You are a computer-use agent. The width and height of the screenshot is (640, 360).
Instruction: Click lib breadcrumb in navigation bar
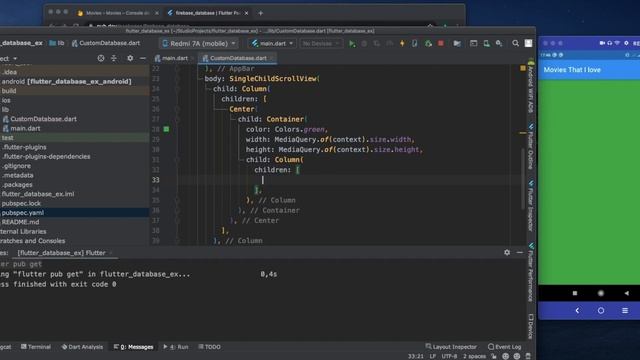(x=57, y=43)
